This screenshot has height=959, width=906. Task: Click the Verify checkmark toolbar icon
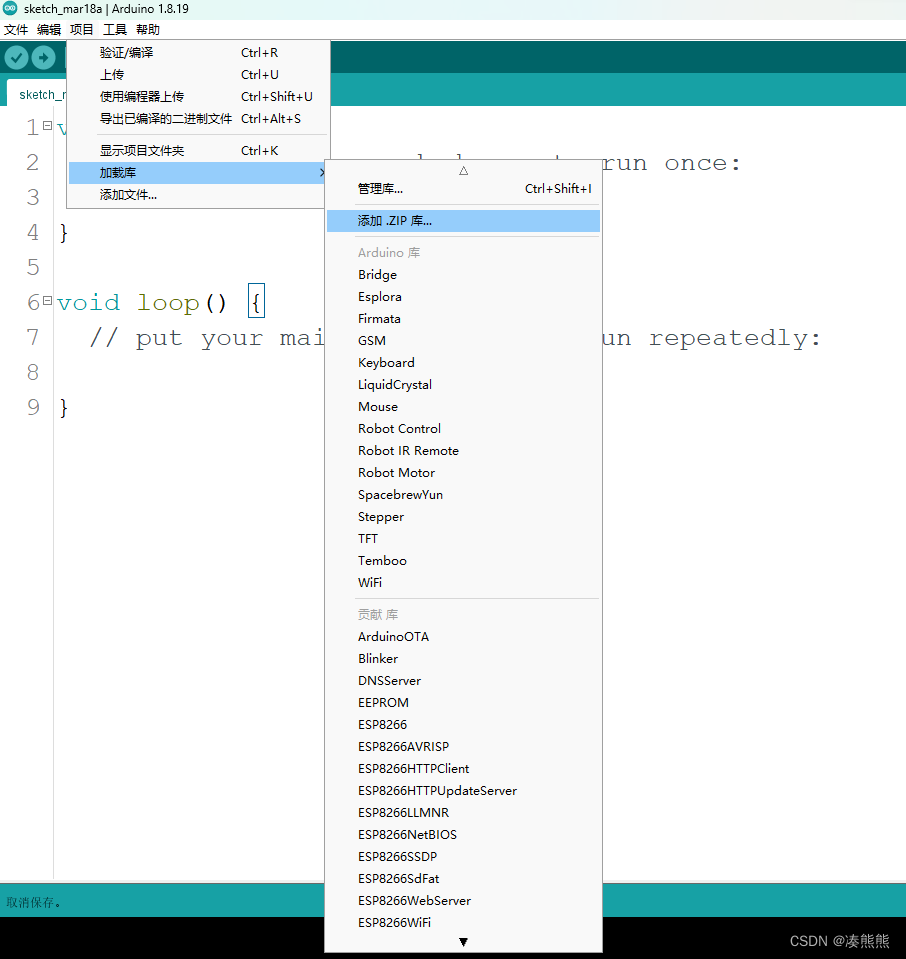tap(17, 58)
